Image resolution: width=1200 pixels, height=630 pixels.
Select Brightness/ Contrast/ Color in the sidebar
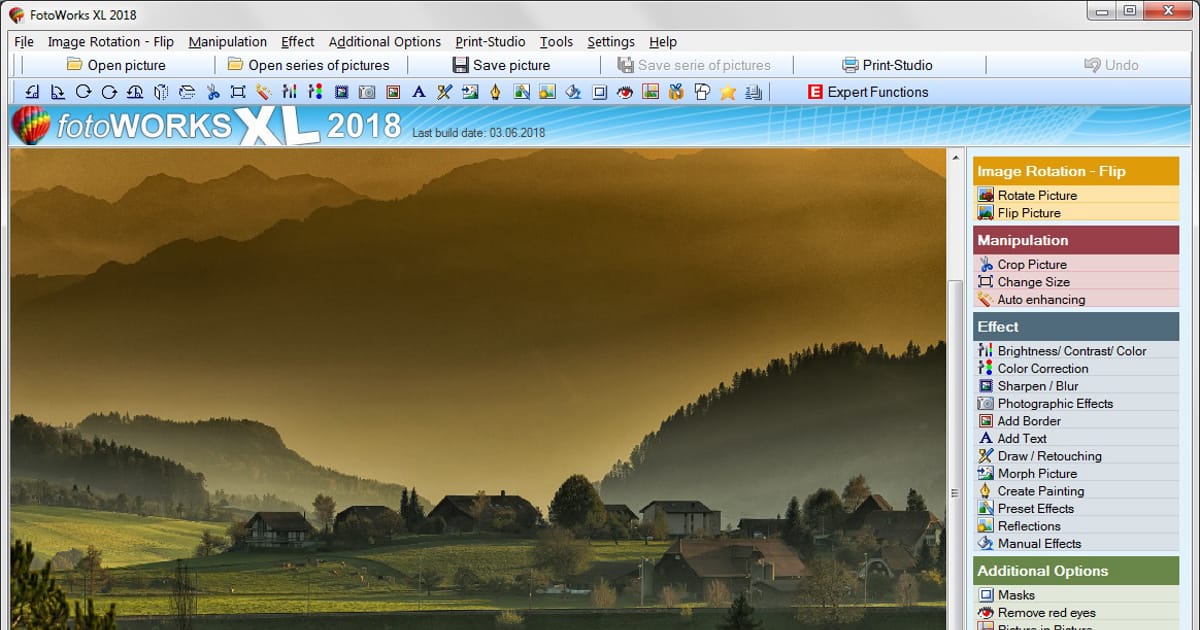pyautogui.click(x=1055, y=350)
